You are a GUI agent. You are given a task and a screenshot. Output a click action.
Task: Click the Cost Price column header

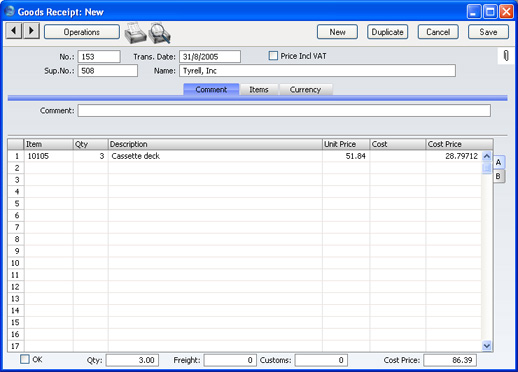459,144
